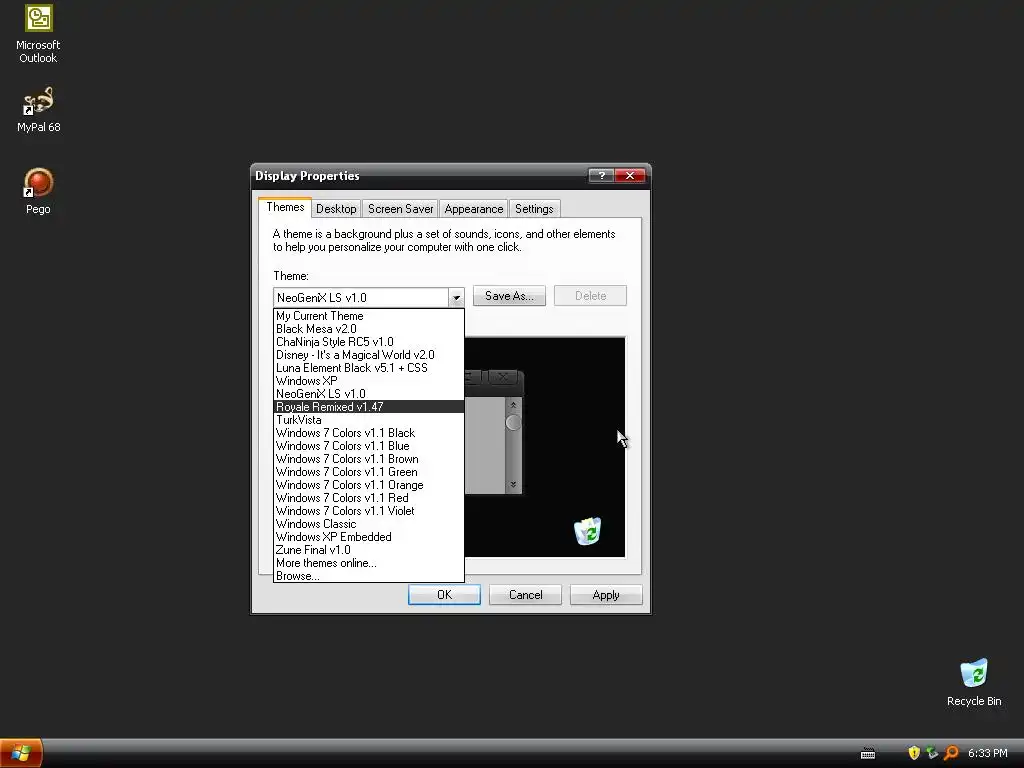This screenshot has height=768, width=1024.
Task: Close the Display Properties dialog
Action: coord(630,176)
